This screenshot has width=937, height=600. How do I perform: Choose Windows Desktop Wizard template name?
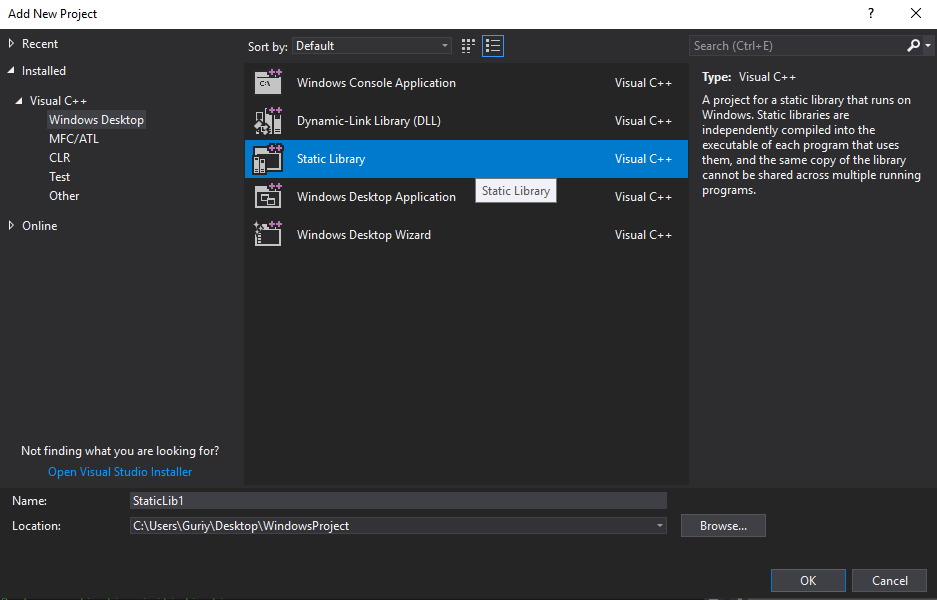364,235
